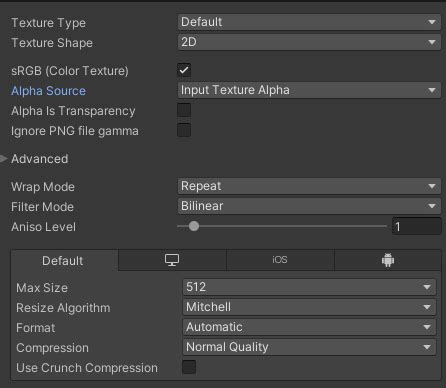Click the Use Crunch Compression label
Image resolution: width=446 pixels, height=388 pixels.
pyautogui.click(x=87, y=368)
